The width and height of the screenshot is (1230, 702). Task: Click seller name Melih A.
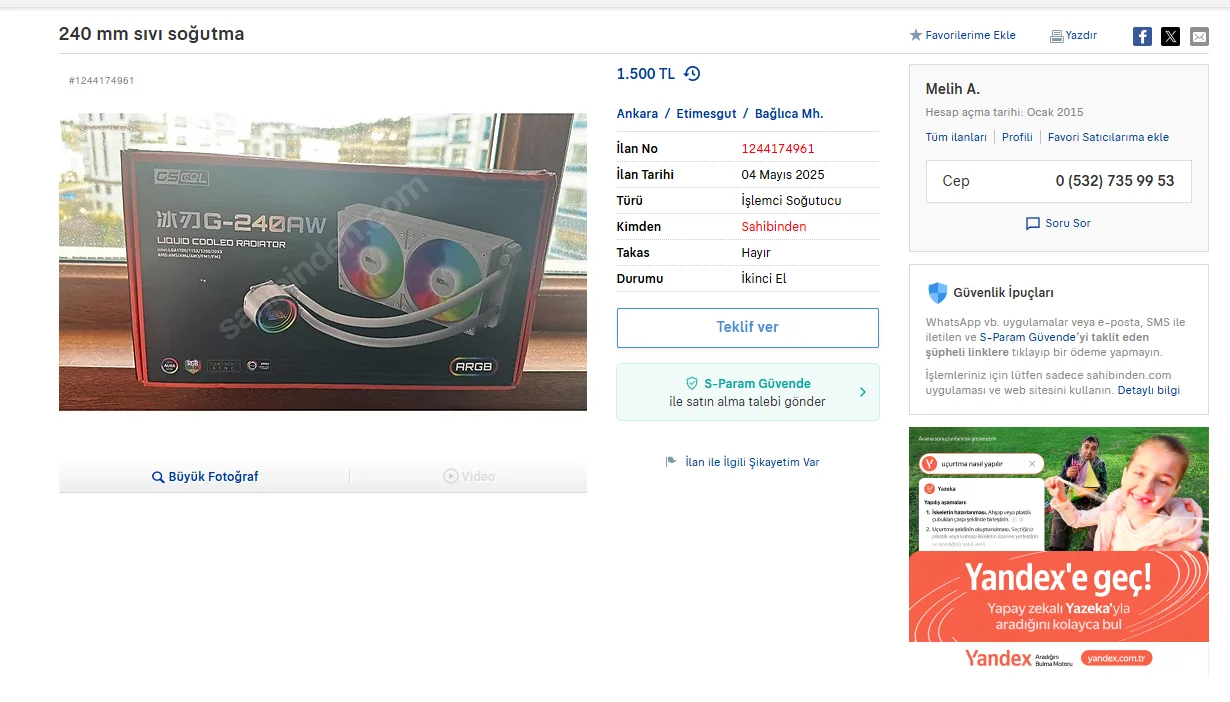pos(953,89)
